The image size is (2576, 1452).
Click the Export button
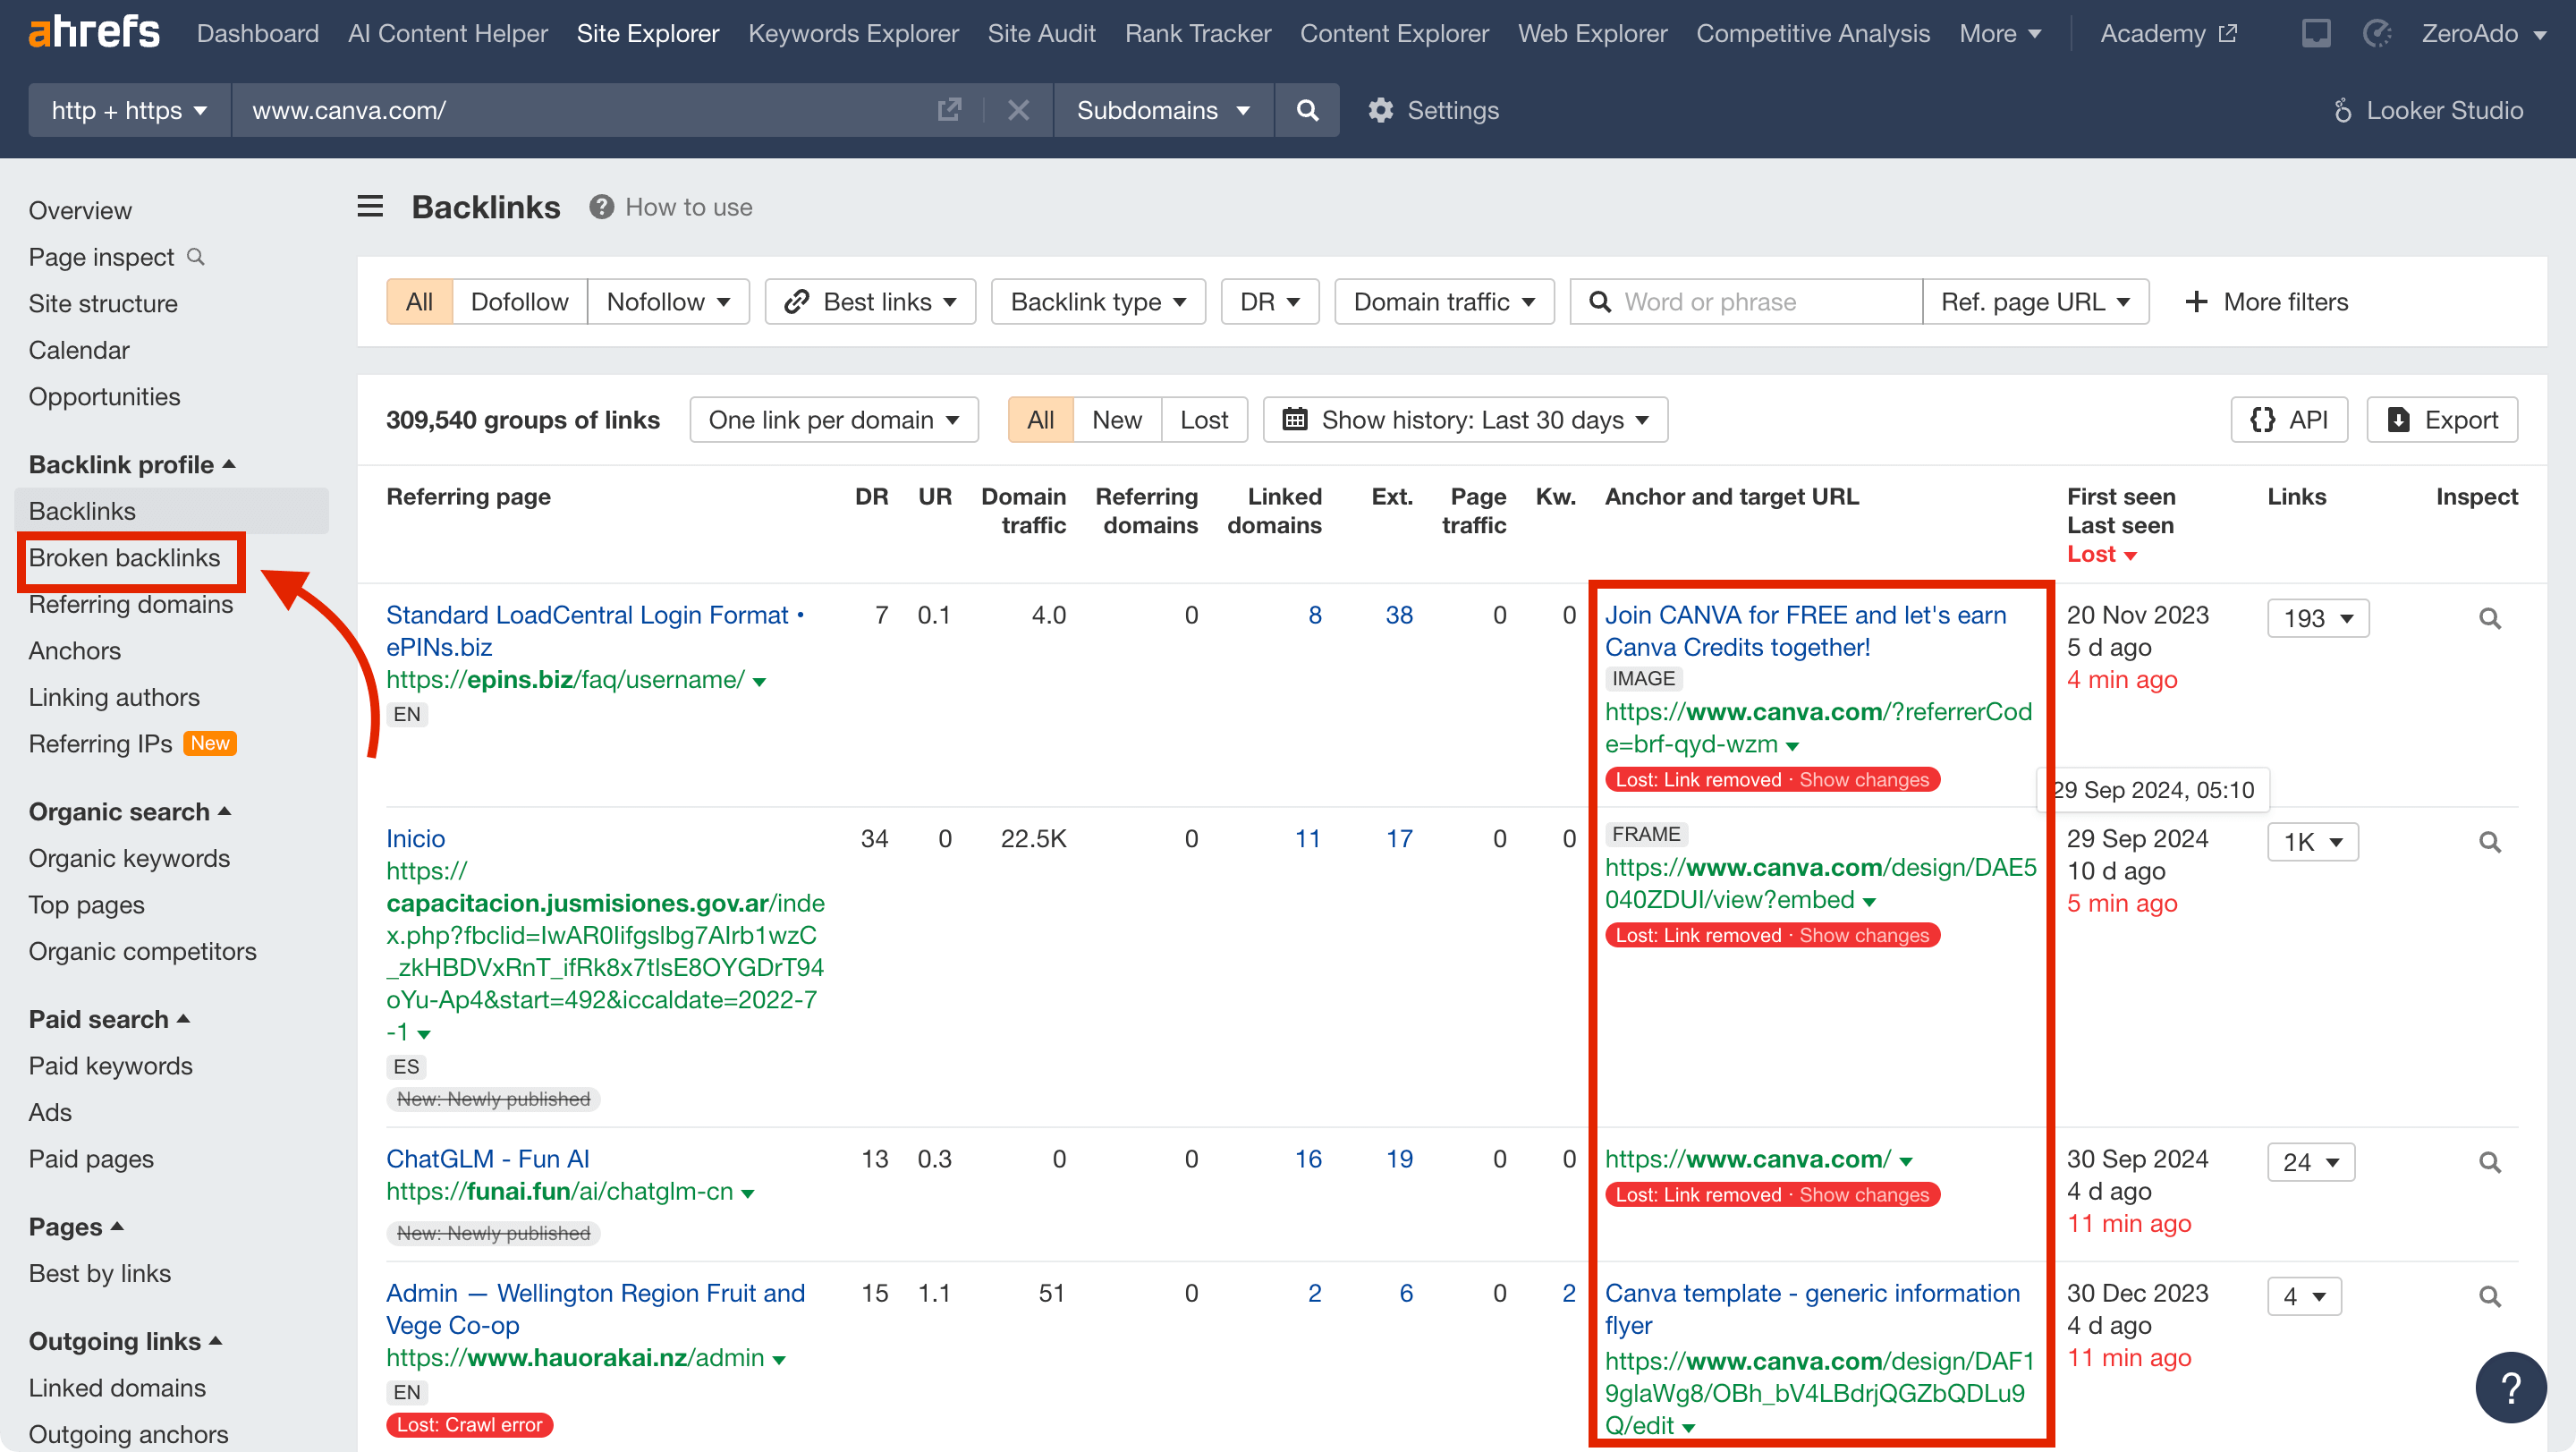2442,420
